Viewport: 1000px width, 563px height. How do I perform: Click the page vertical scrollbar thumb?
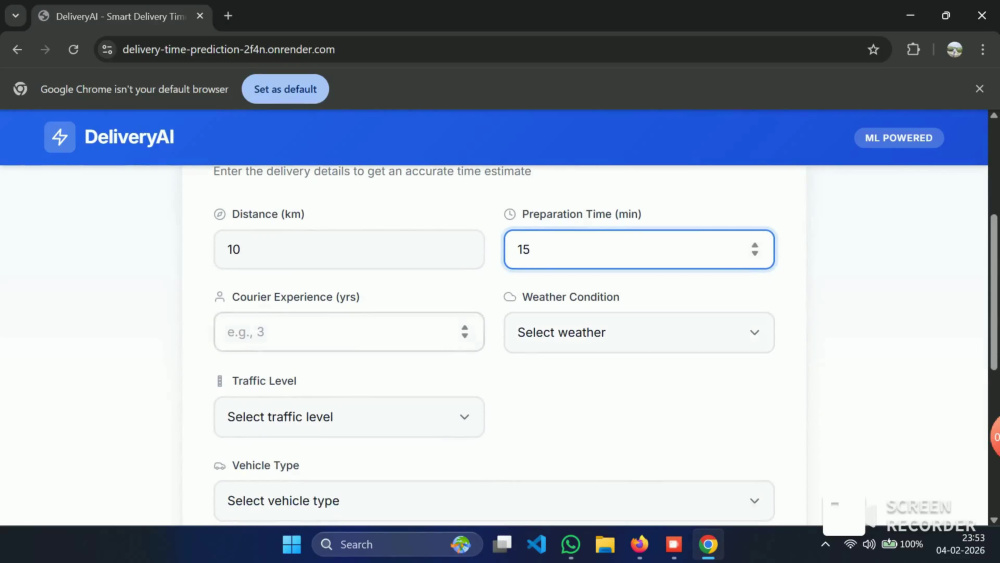994,291
